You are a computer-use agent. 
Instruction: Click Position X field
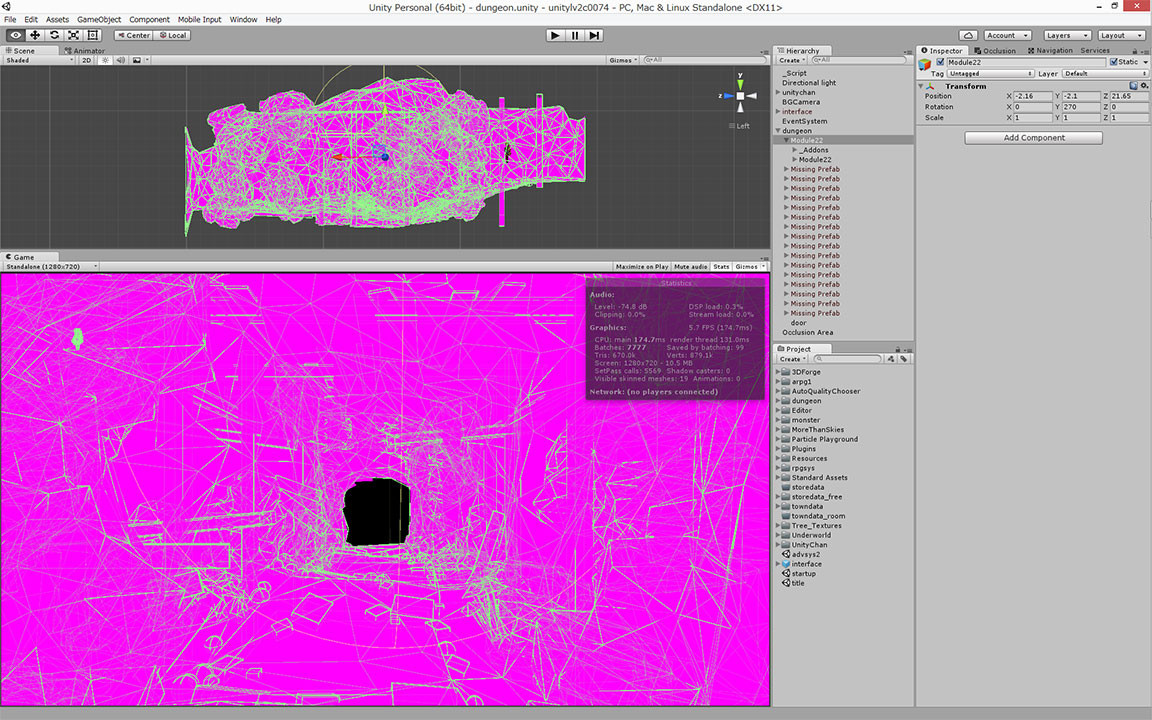1033,96
